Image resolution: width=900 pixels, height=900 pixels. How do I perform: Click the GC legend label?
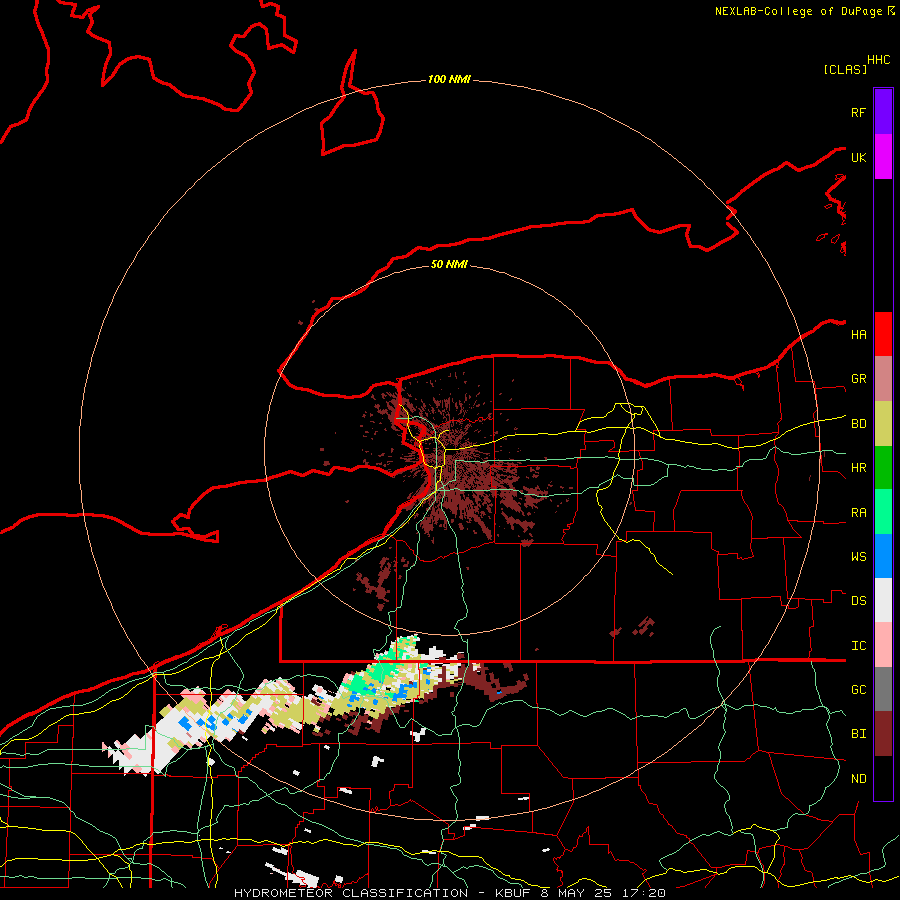(858, 689)
